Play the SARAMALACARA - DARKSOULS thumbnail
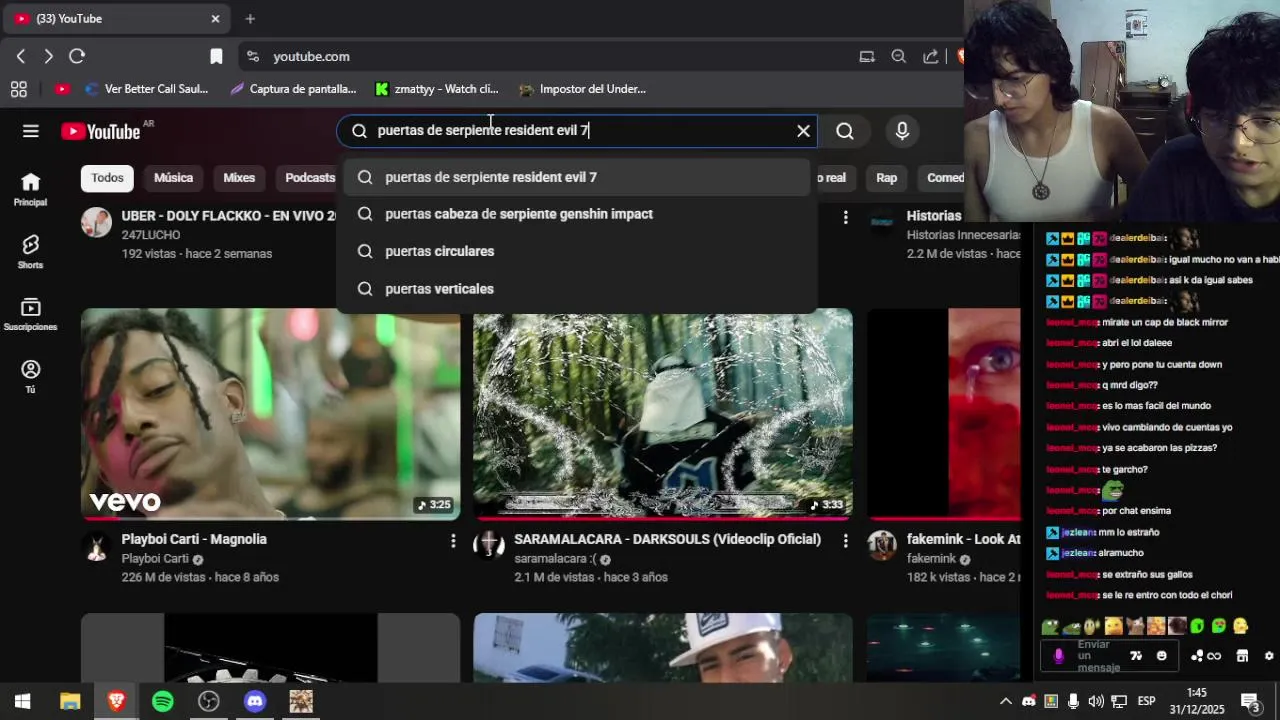This screenshot has width=1280, height=720. (663, 414)
